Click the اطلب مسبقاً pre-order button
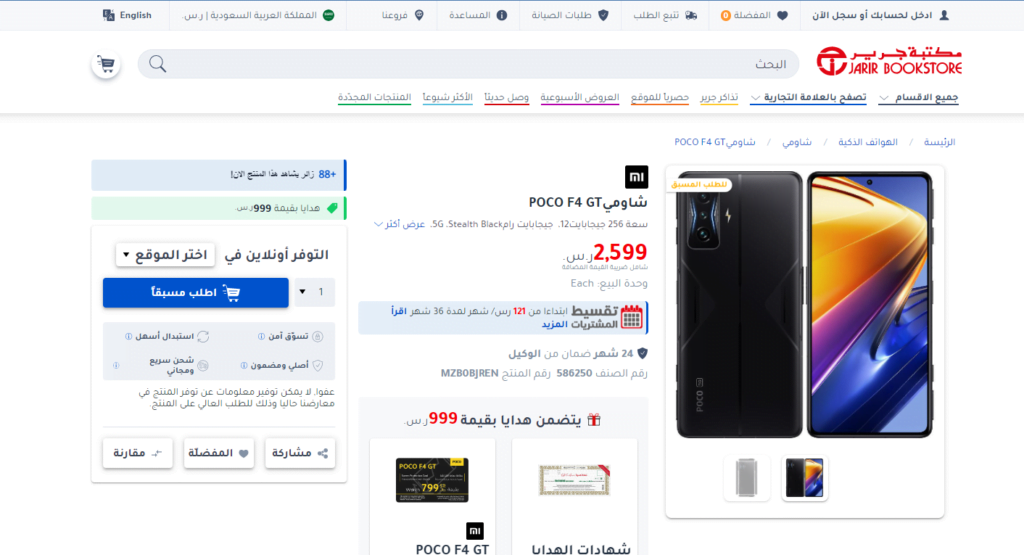This screenshot has height=555, width=1024. tap(195, 293)
